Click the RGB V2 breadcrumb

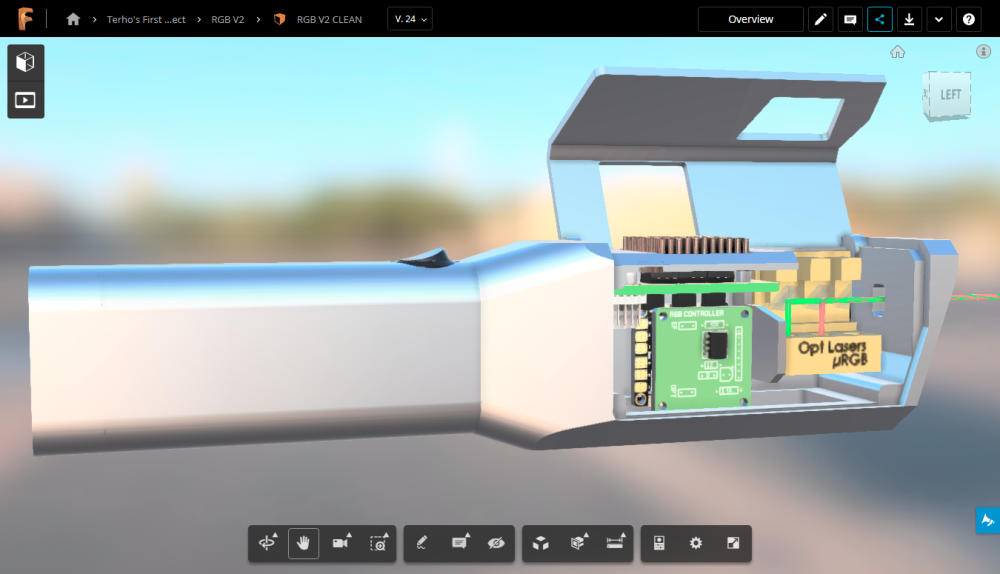point(227,19)
